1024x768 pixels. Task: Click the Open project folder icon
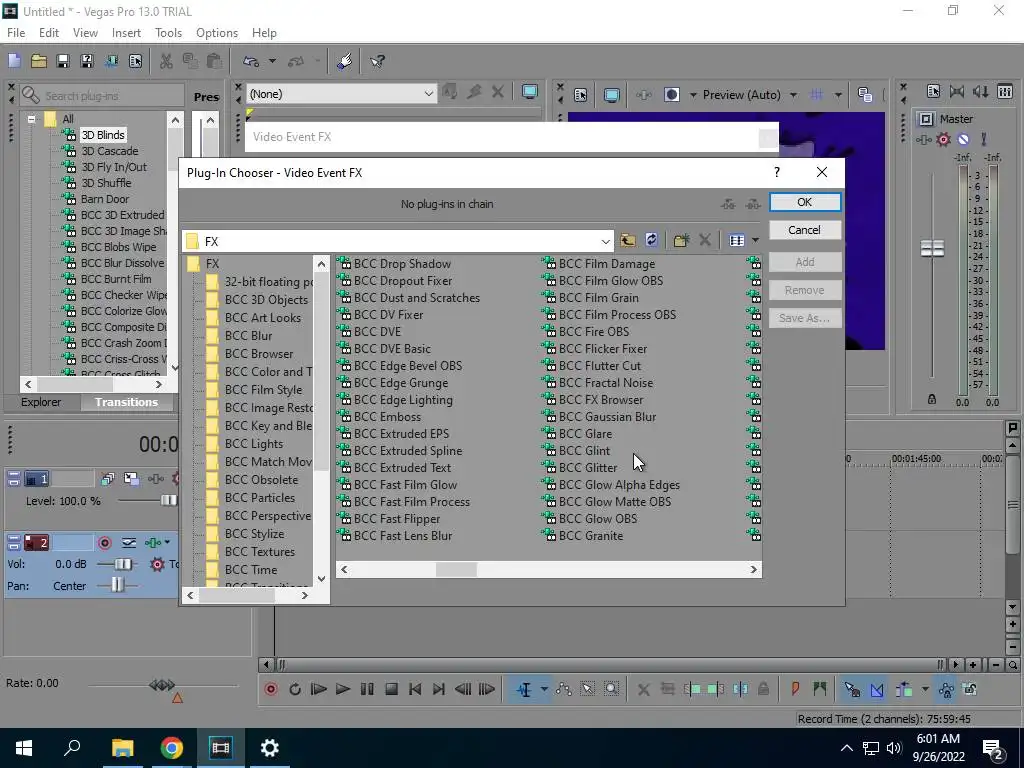[39, 61]
